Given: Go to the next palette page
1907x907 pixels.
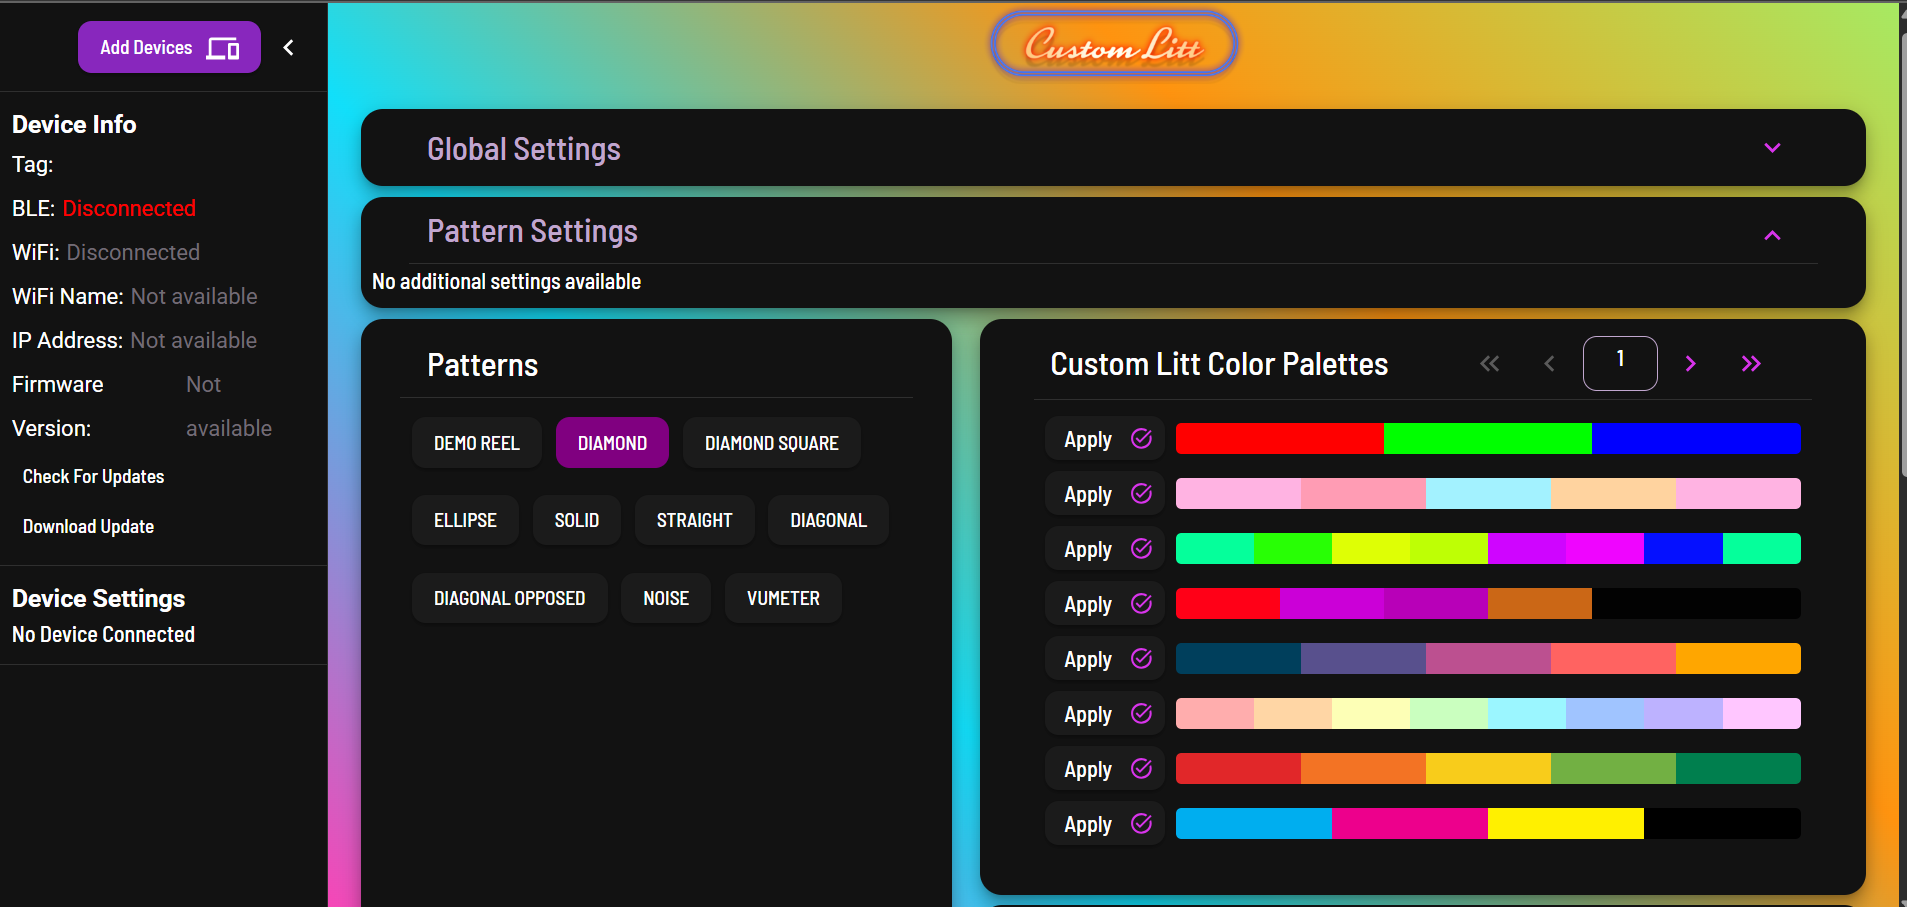Looking at the screenshot, I should [x=1690, y=364].
